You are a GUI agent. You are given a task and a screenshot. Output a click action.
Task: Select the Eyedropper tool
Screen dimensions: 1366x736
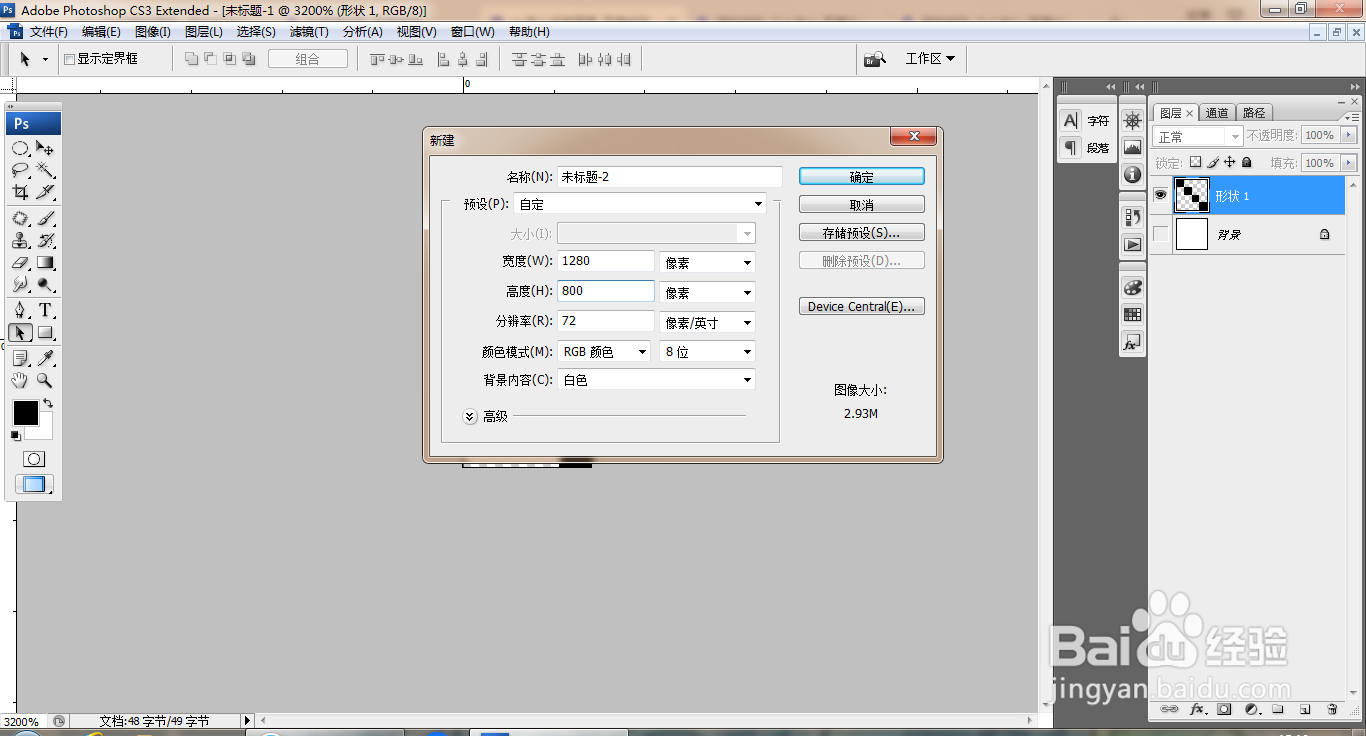point(45,358)
